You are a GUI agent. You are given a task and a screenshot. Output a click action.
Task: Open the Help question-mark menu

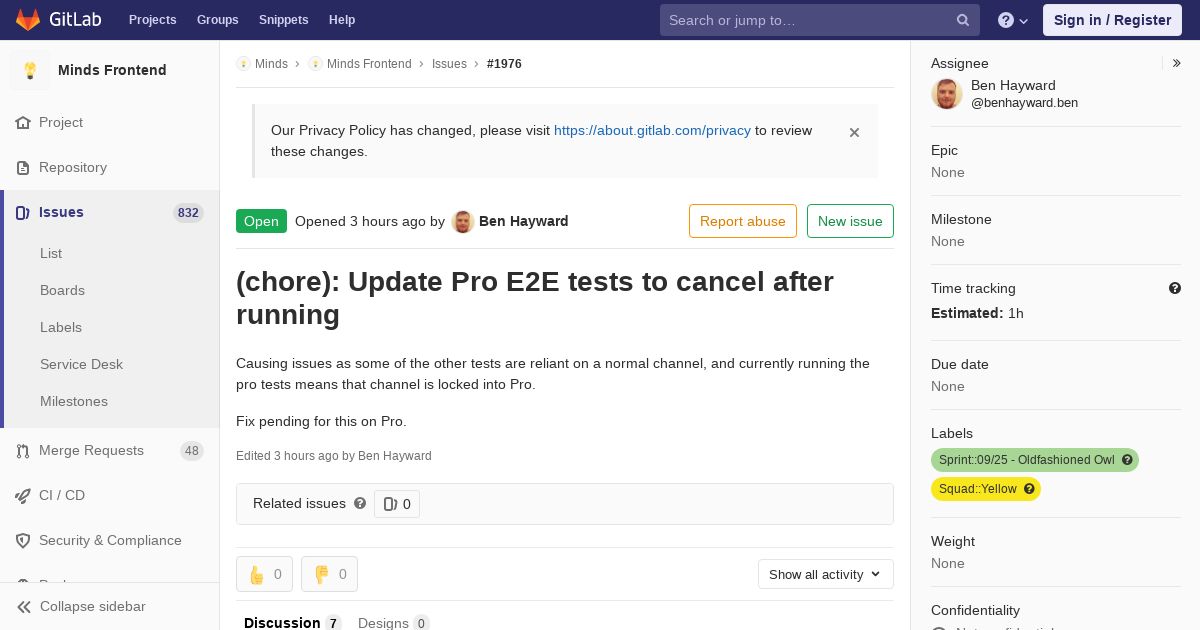(x=1013, y=20)
